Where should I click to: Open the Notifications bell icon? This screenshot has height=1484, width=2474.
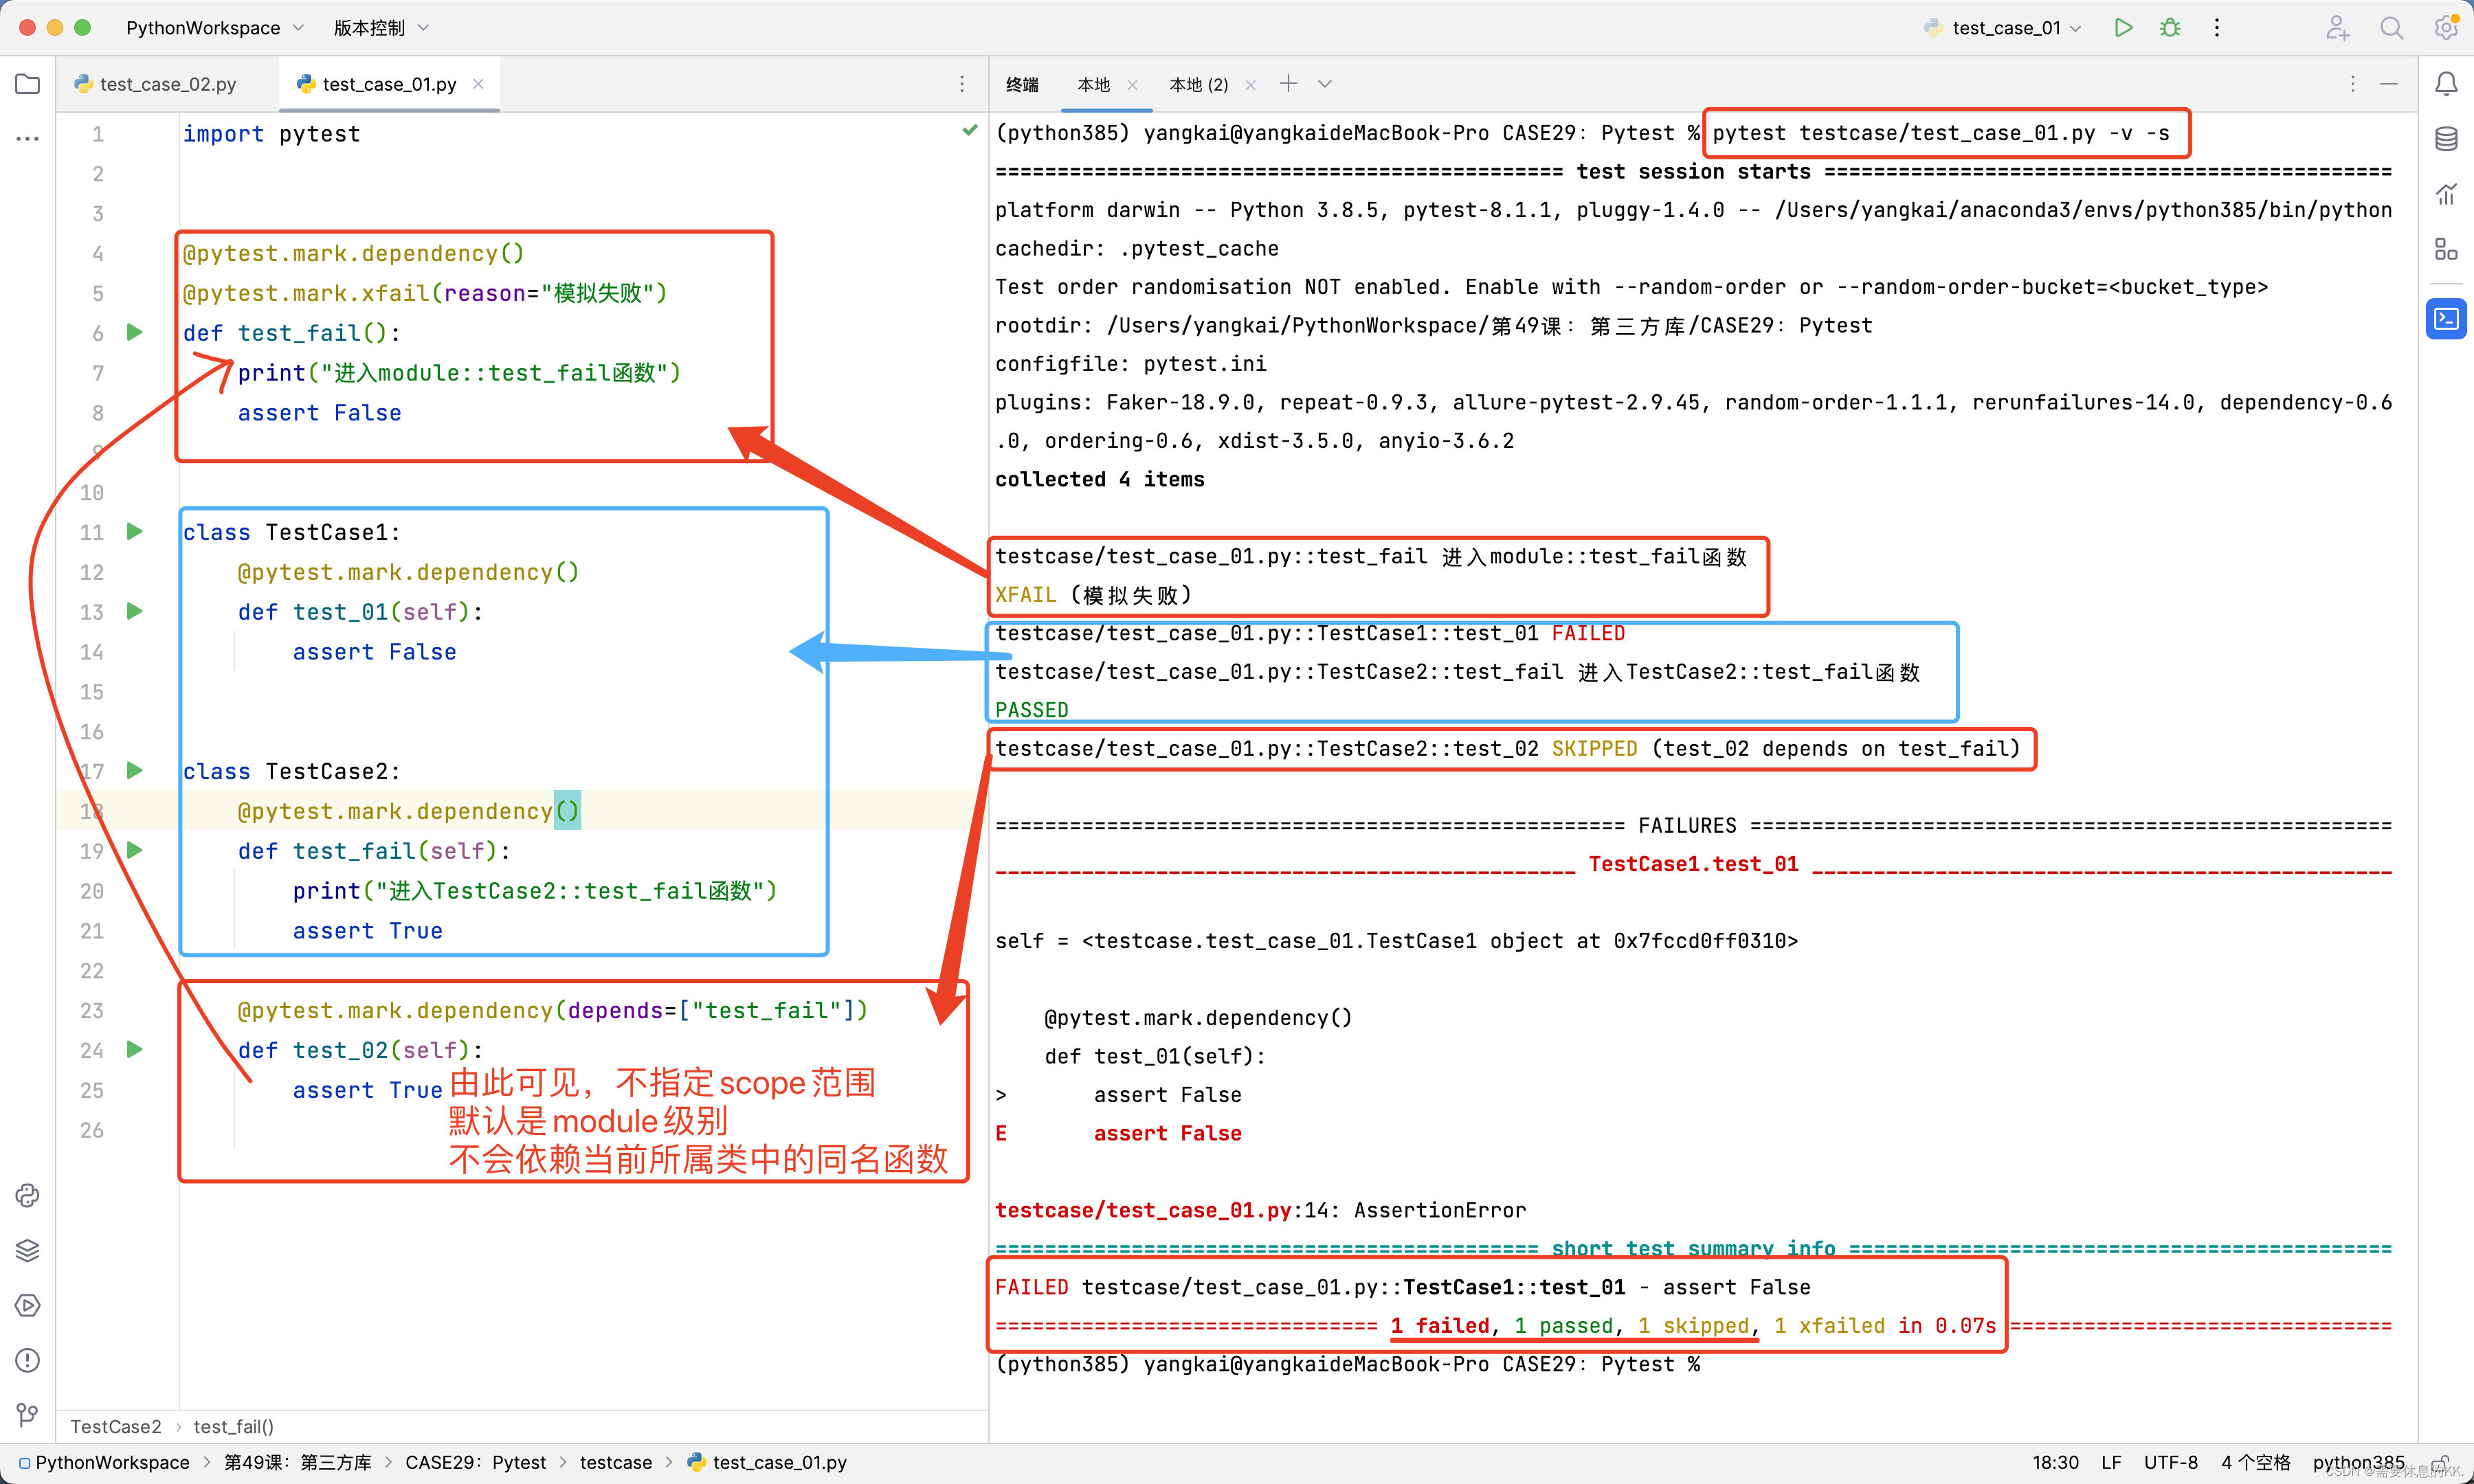[2446, 84]
